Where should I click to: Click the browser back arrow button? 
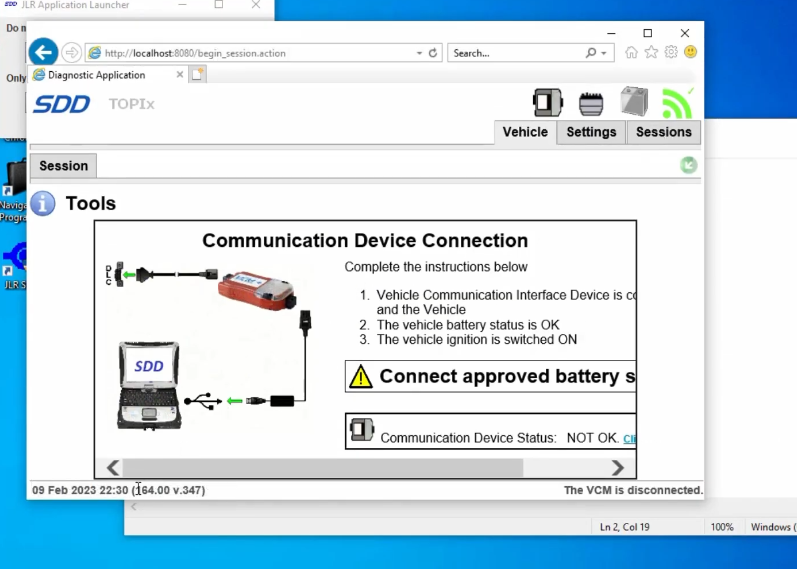[x=43, y=52]
